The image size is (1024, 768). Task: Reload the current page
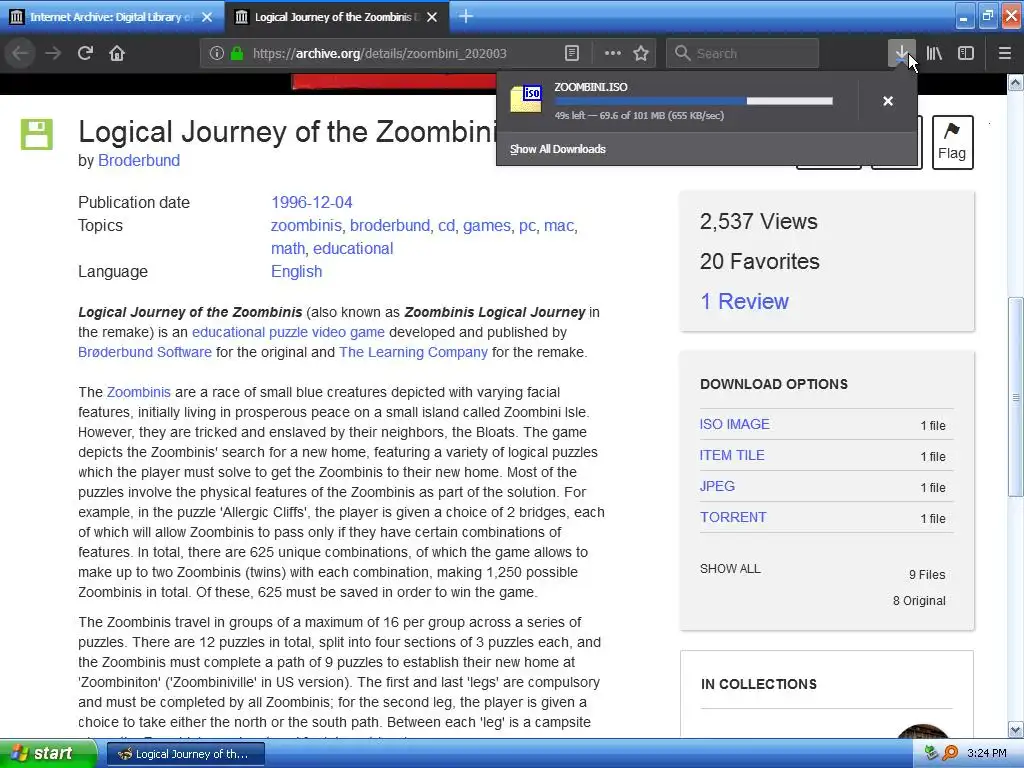tap(85, 53)
